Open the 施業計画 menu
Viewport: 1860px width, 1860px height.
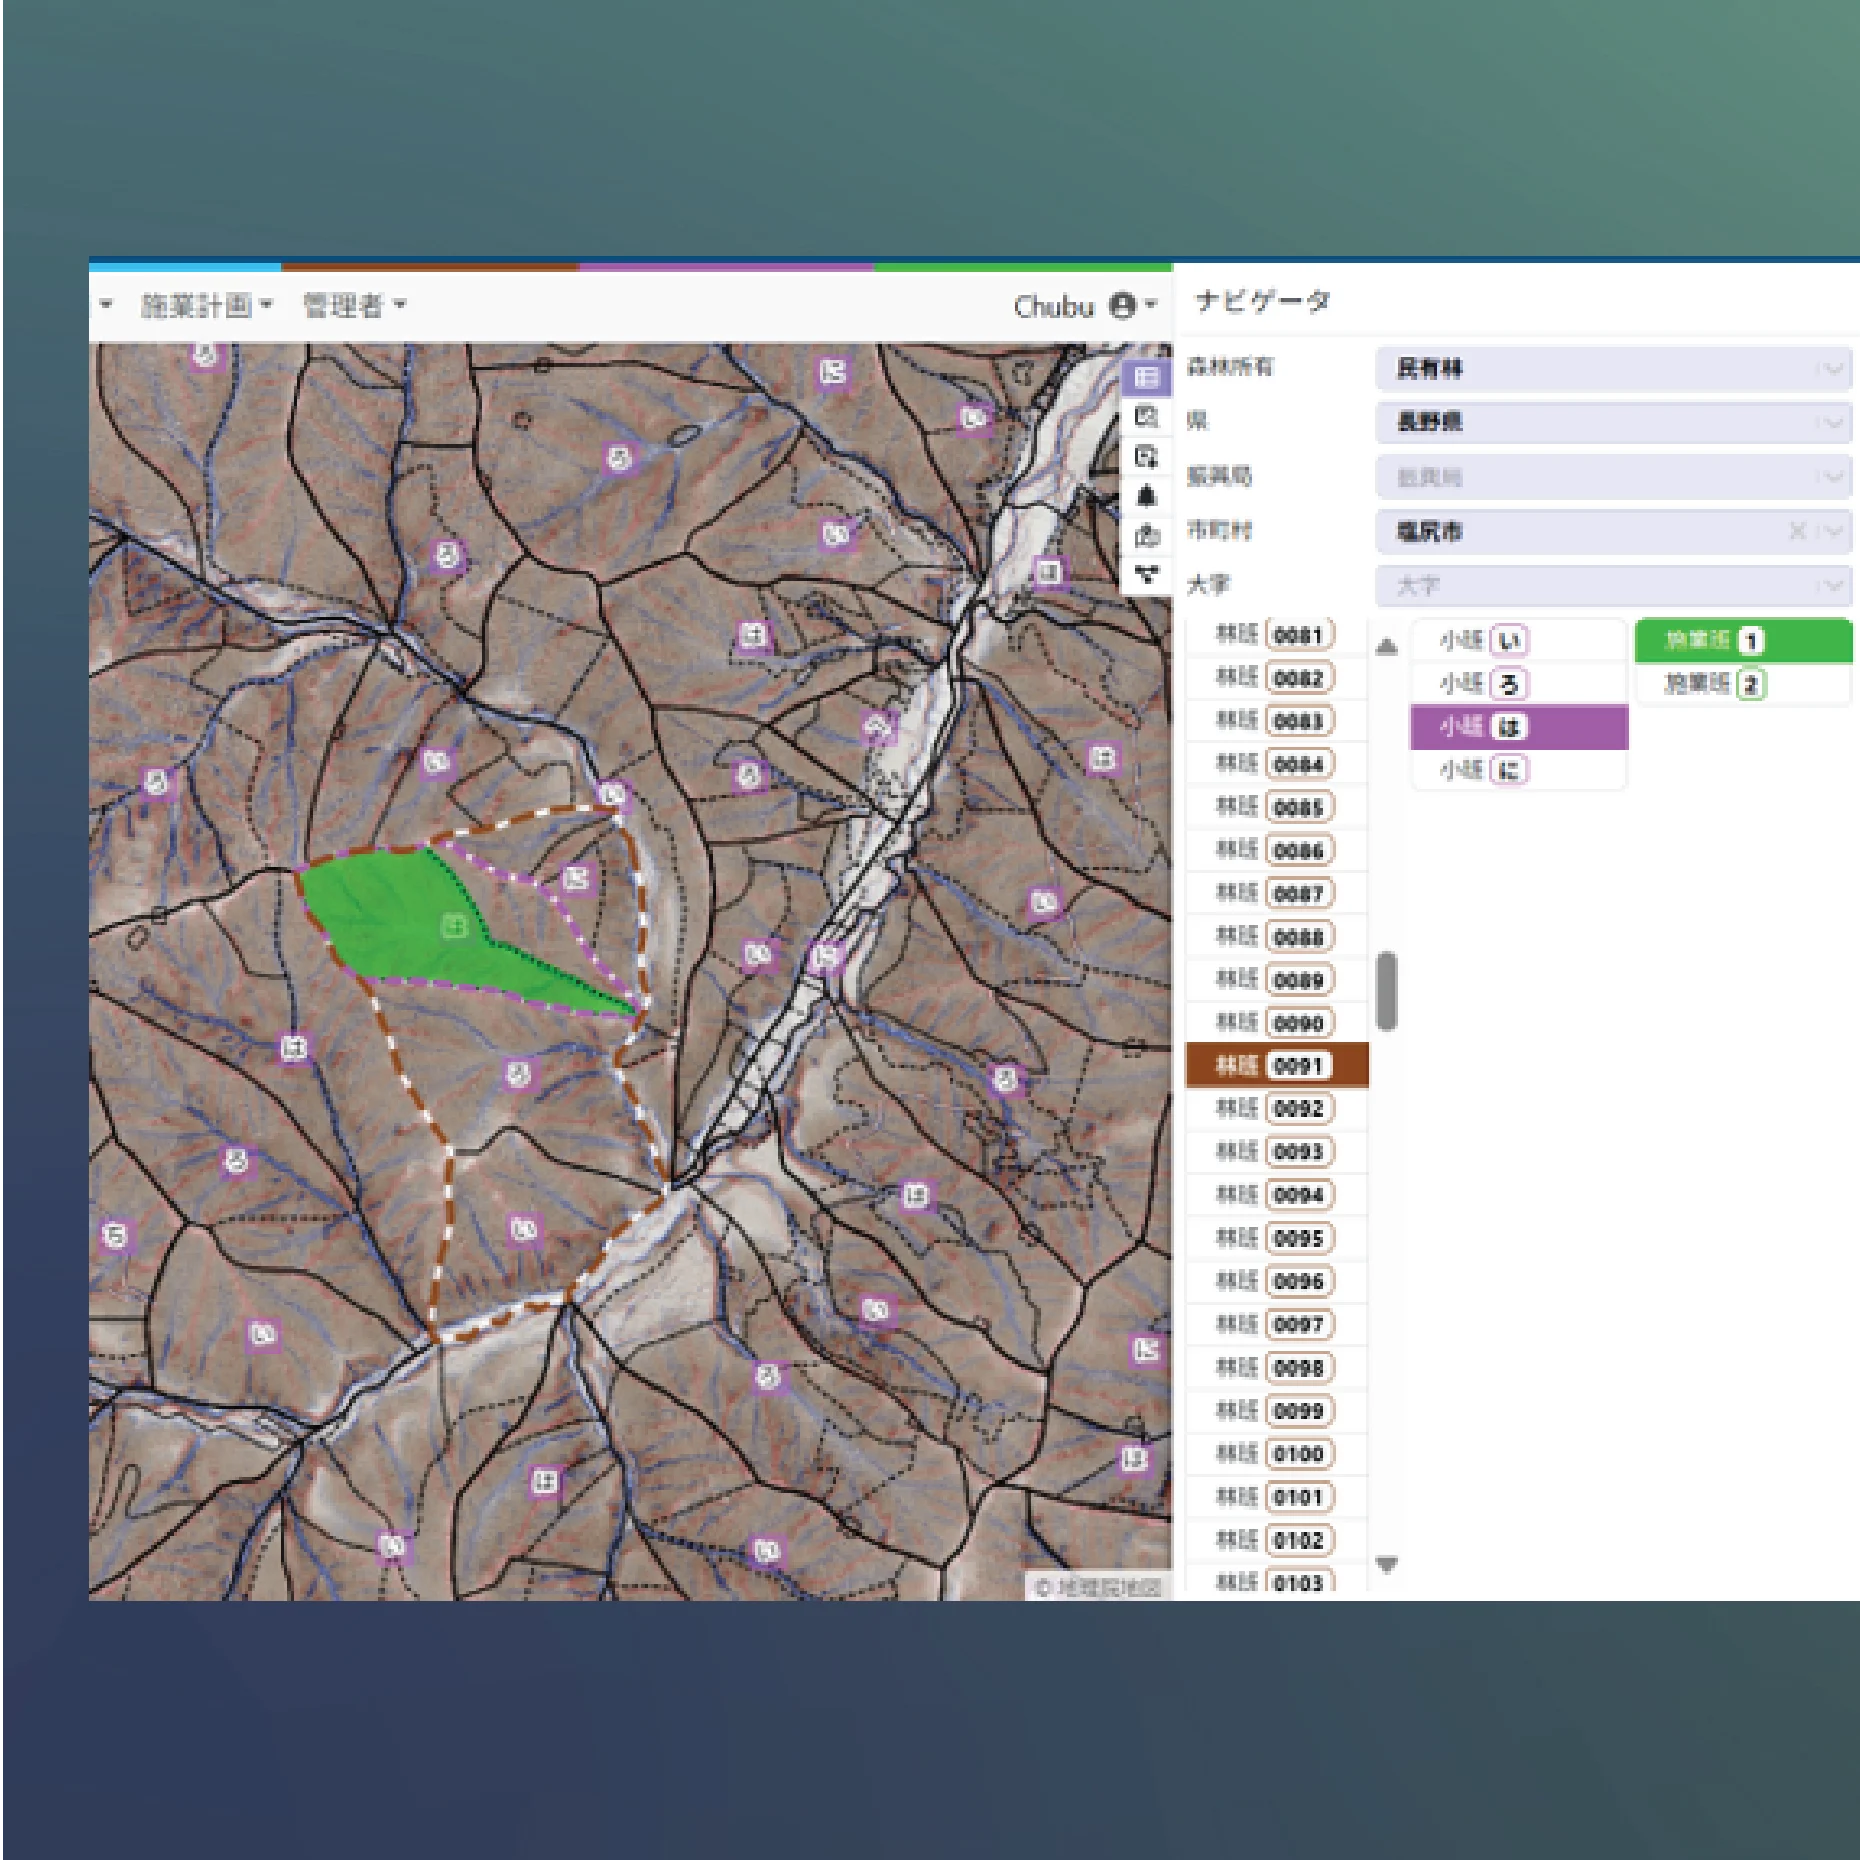(202, 304)
